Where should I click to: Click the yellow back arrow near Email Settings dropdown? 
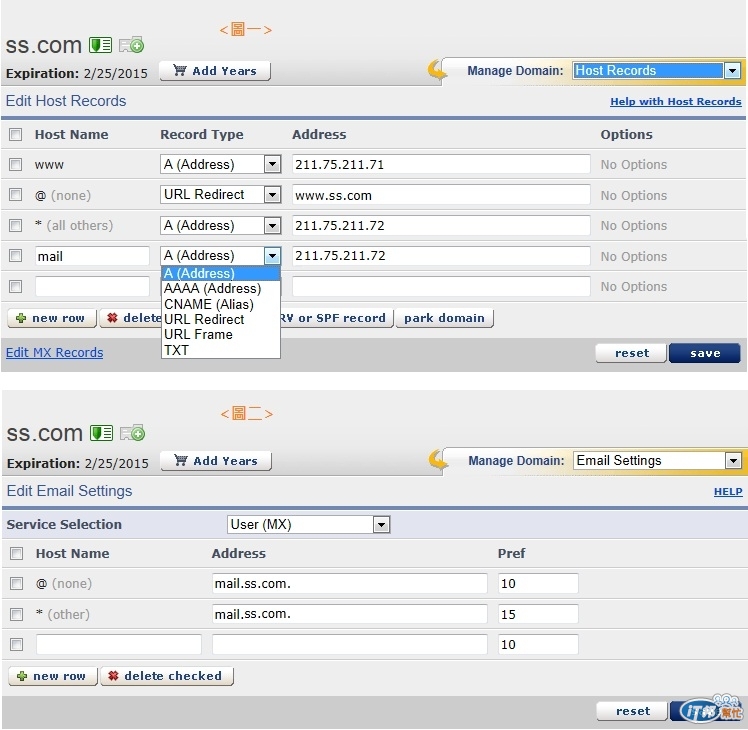pyautogui.click(x=438, y=460)
